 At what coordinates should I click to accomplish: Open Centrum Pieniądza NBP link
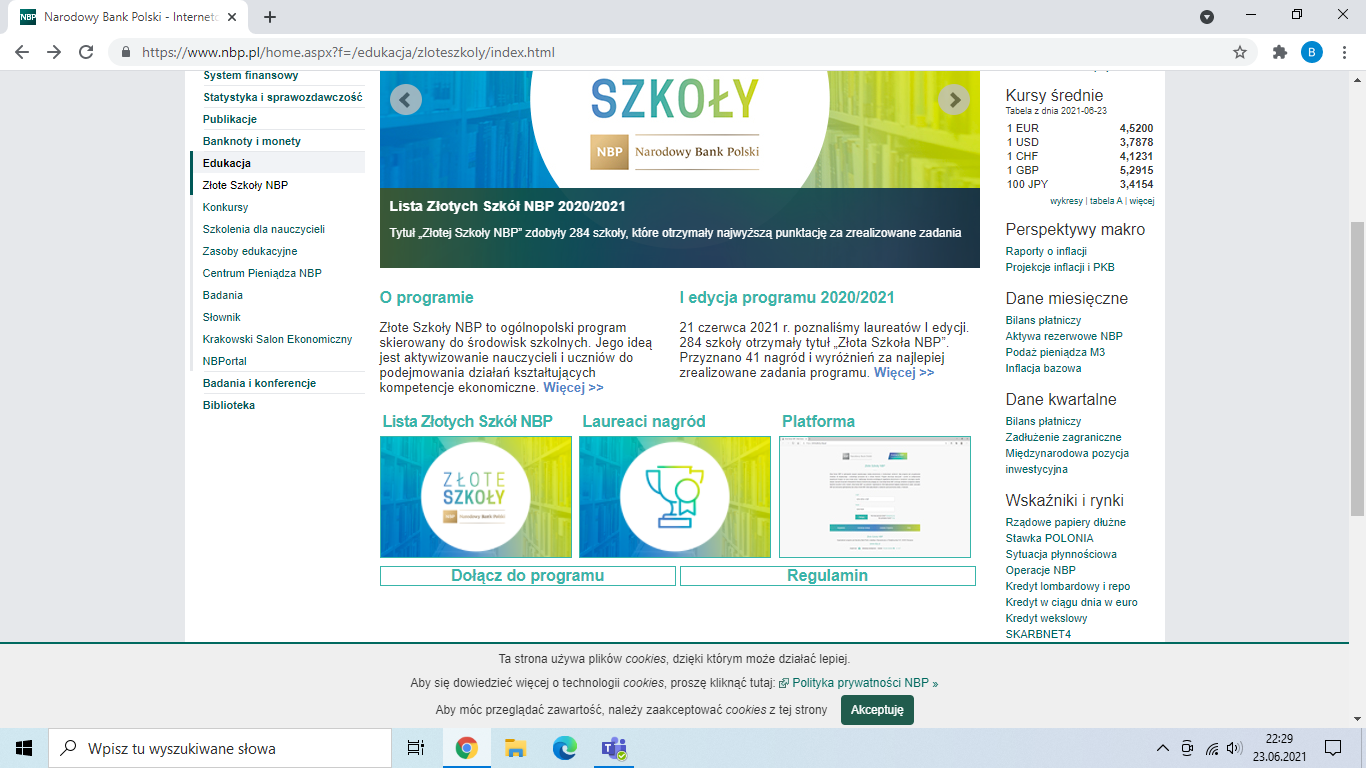262,273
